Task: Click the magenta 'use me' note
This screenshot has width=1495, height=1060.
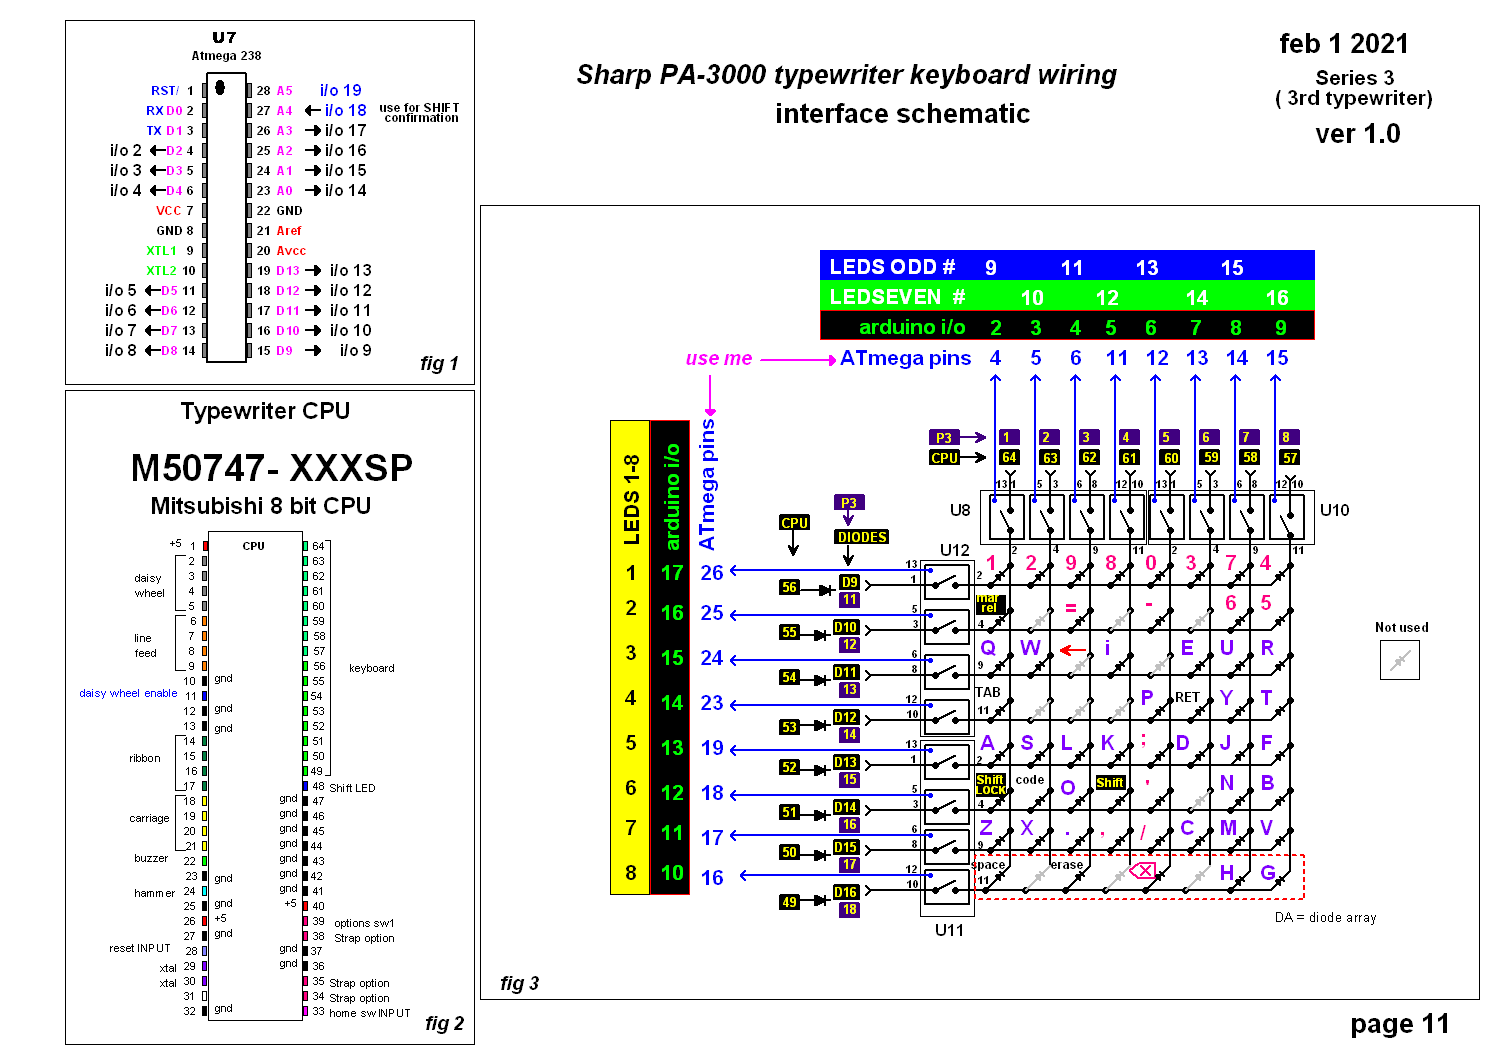Action: [718, 358]
